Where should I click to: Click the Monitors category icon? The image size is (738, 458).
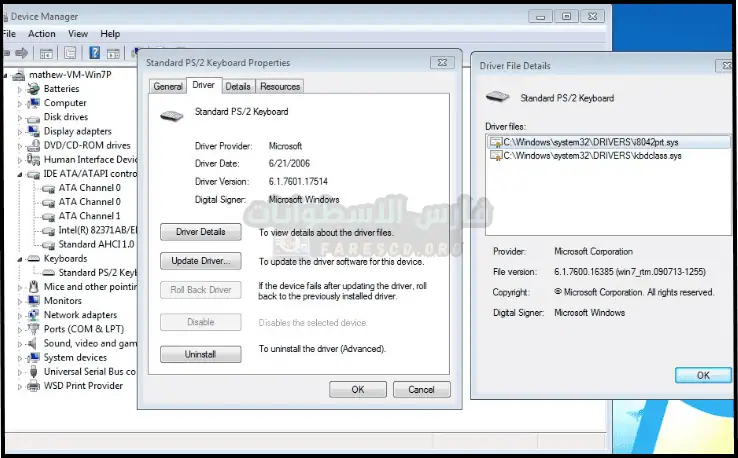point(33,301)
